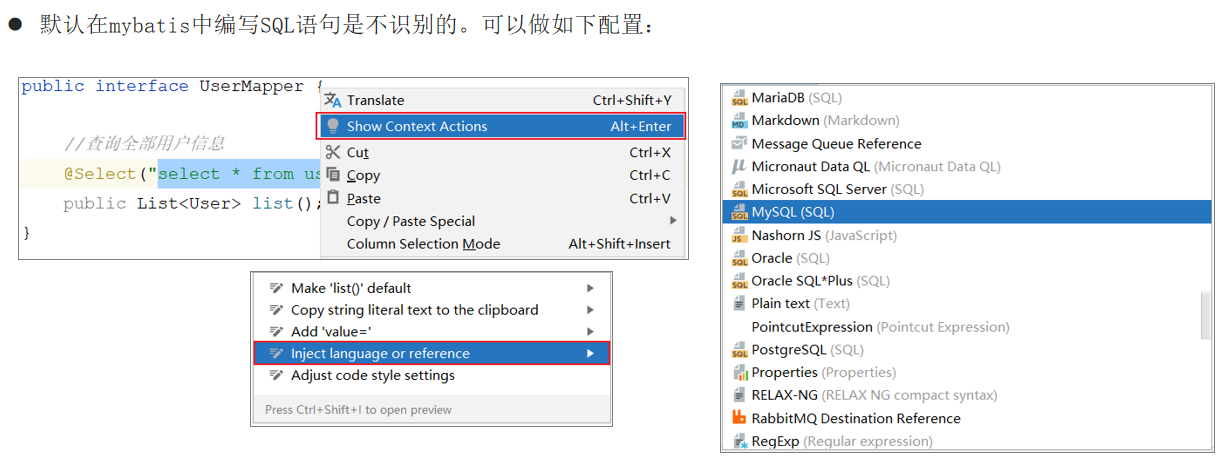Screen dimensions: 1223x463
Task: Expand Copy string literal text submenu arrow
Action: (x=591, y=310)
